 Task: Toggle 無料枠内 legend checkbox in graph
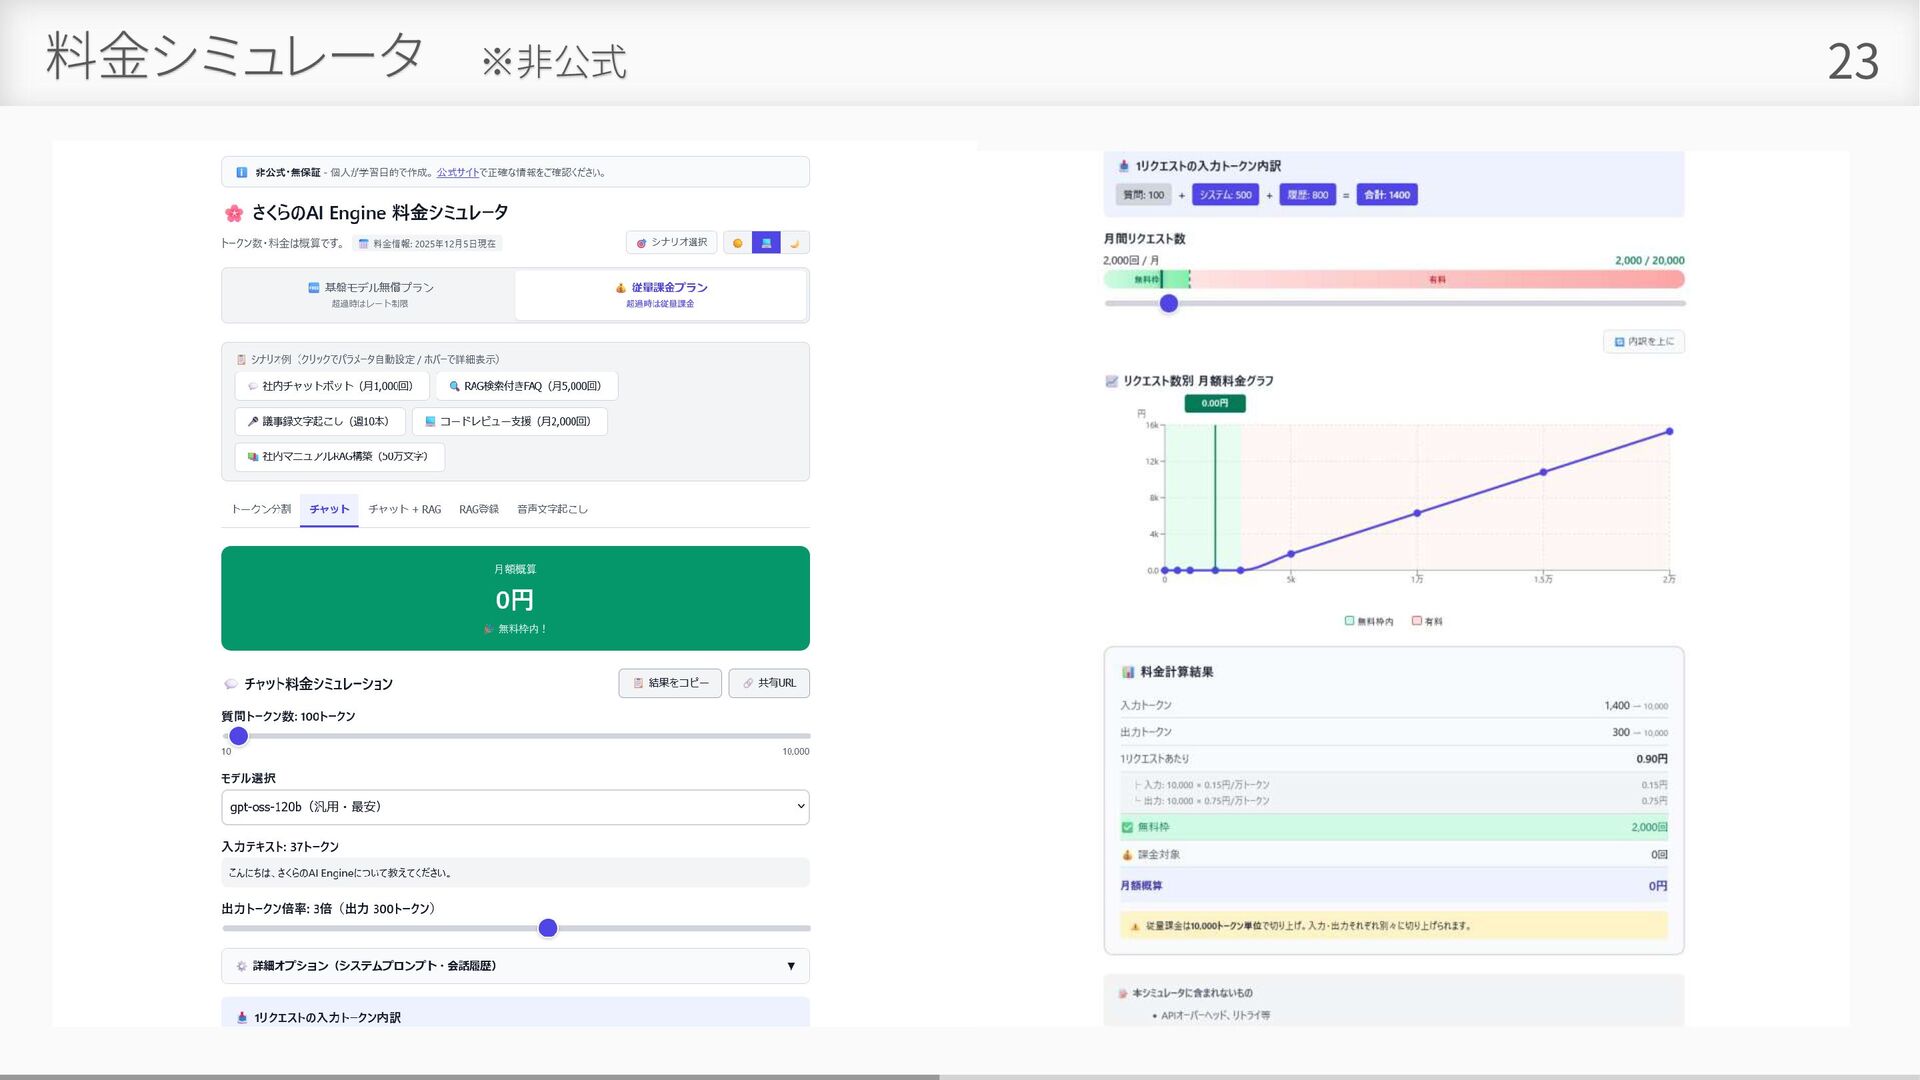[1349, 621]
